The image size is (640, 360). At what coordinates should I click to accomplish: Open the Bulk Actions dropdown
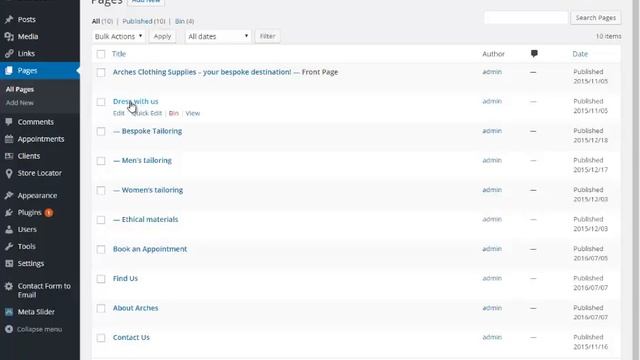118,36
